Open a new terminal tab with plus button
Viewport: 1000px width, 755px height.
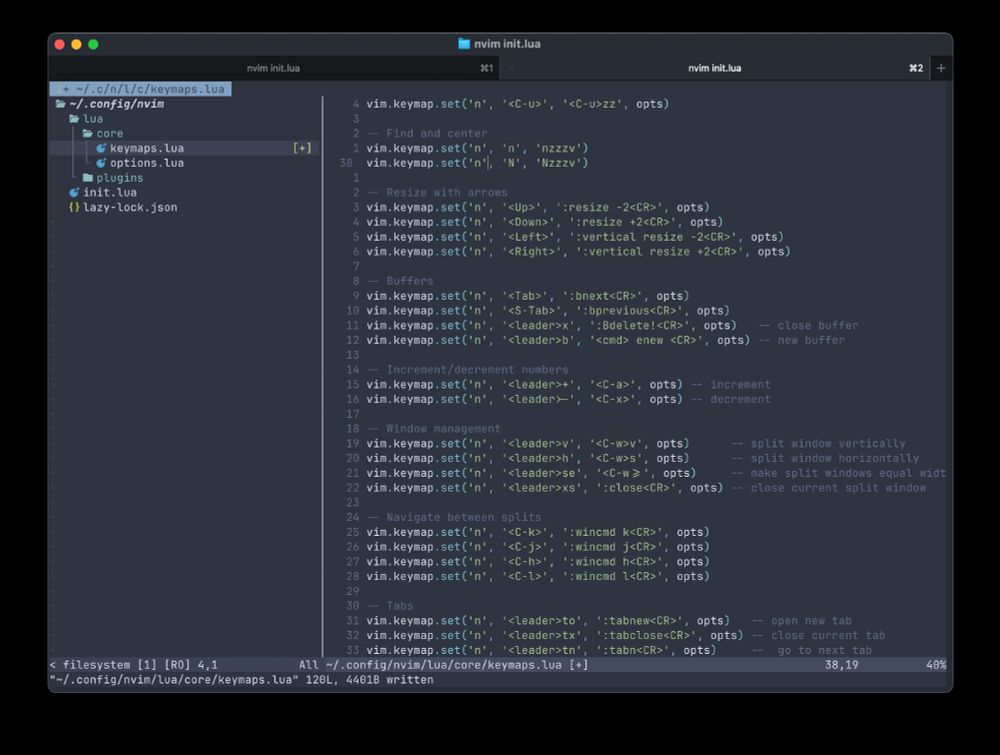pos(941,68)
